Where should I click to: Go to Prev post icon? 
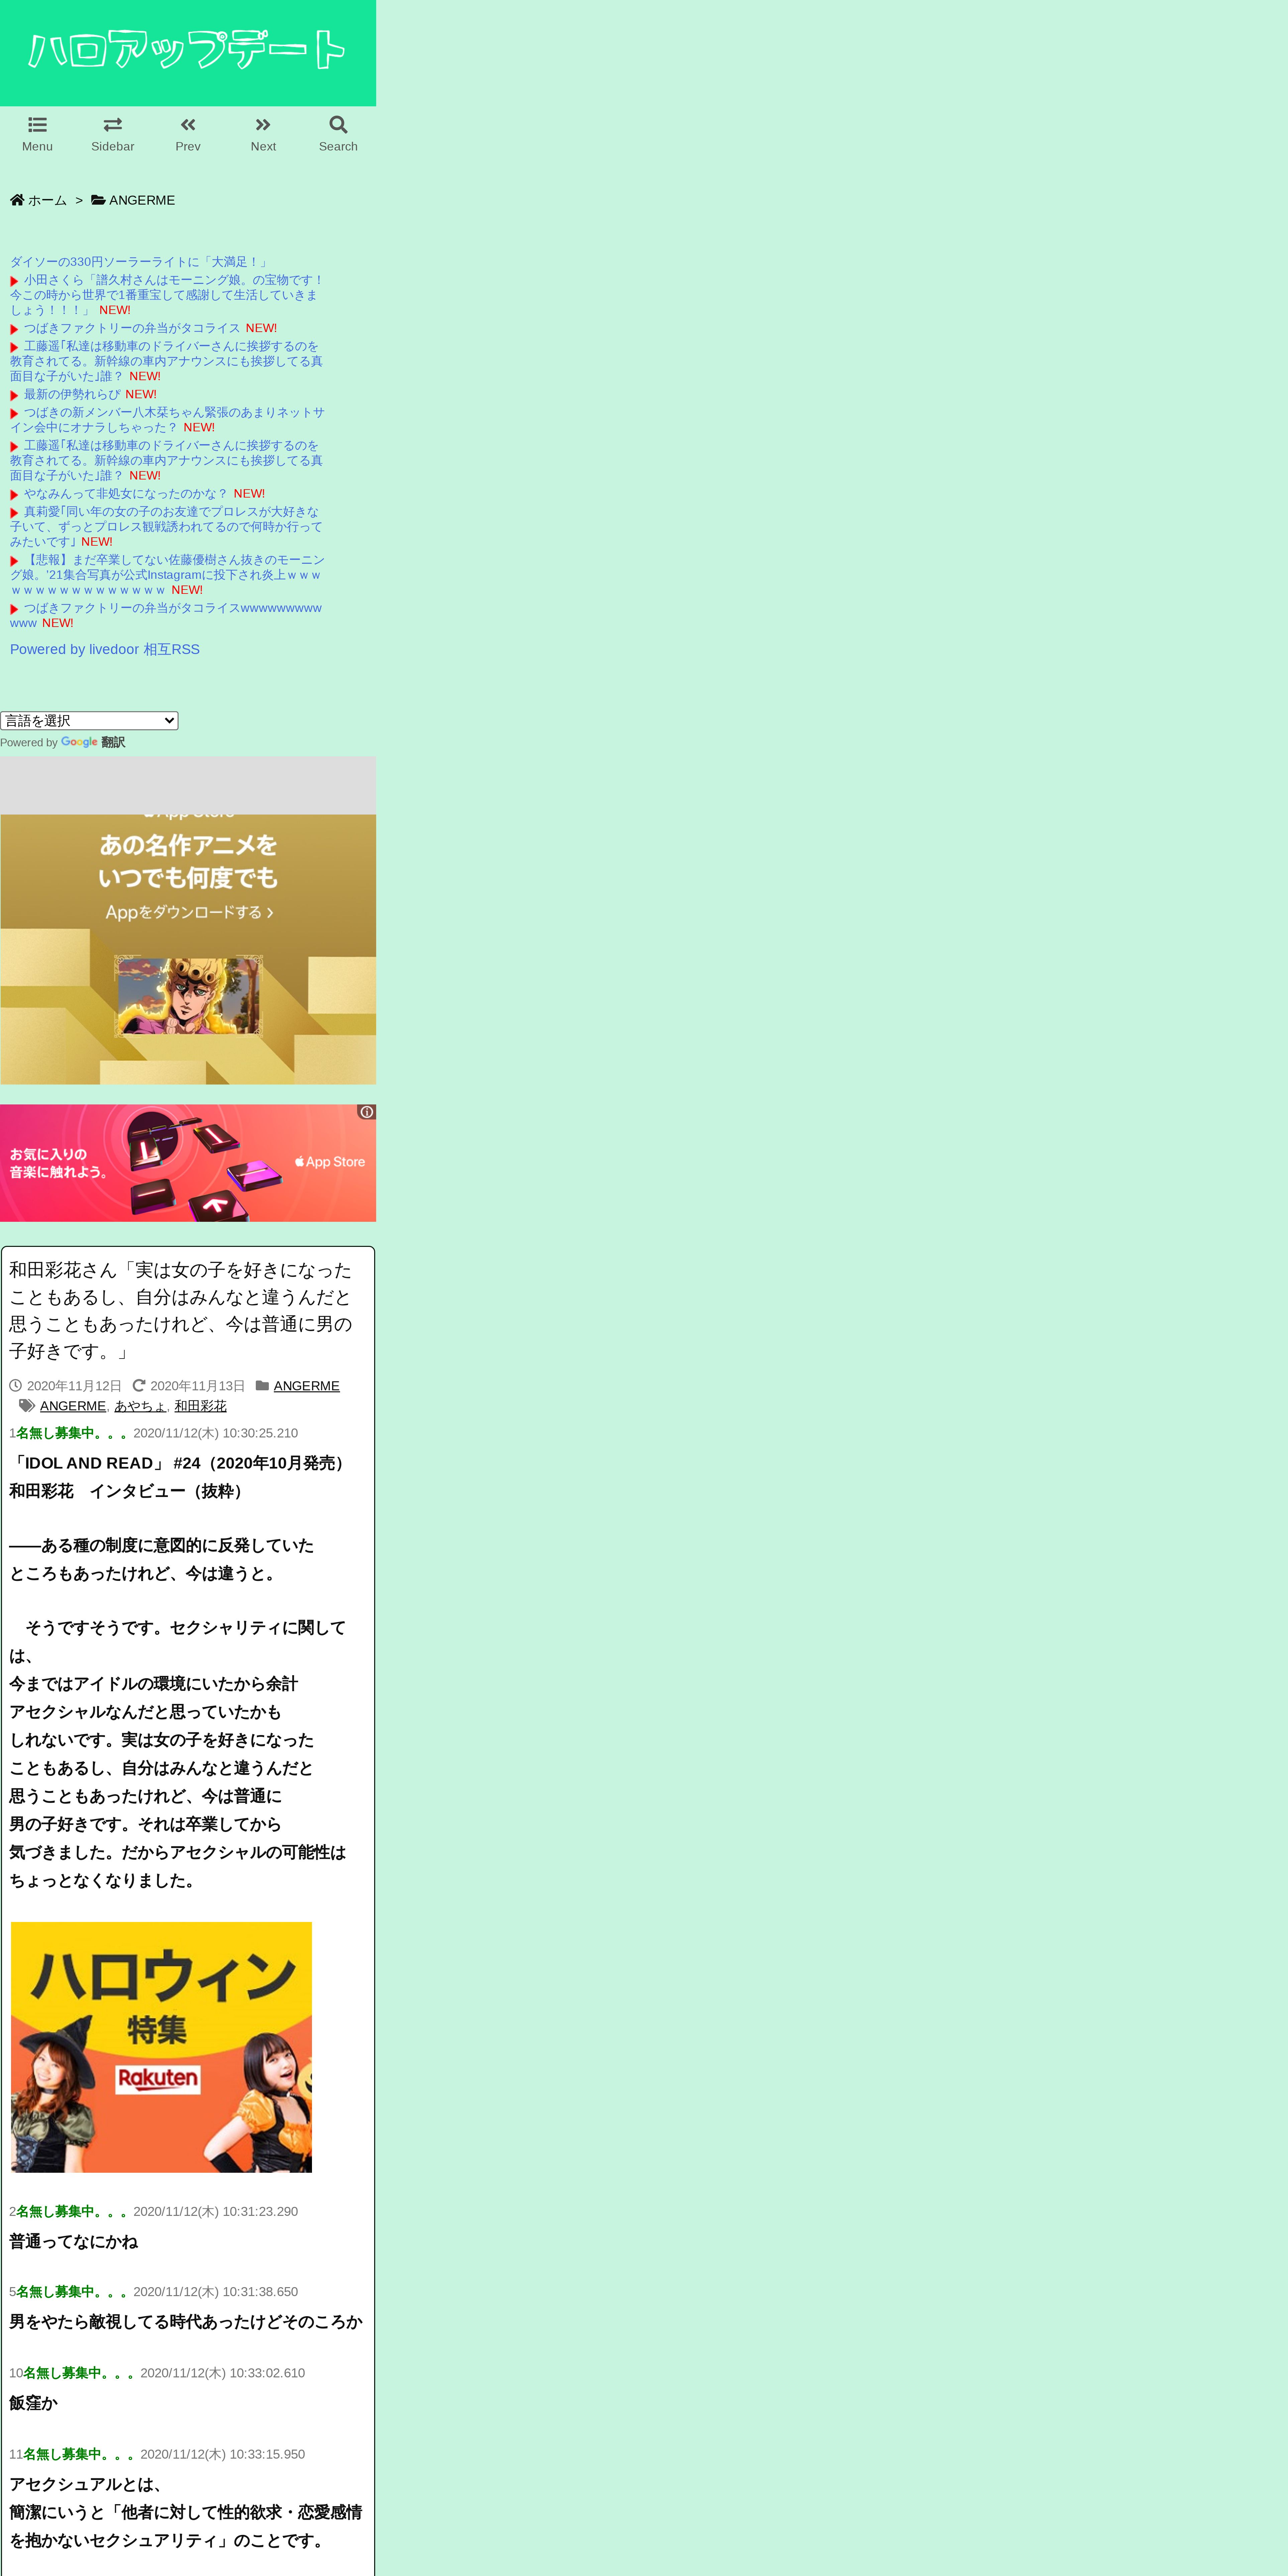tap(188, 125)
